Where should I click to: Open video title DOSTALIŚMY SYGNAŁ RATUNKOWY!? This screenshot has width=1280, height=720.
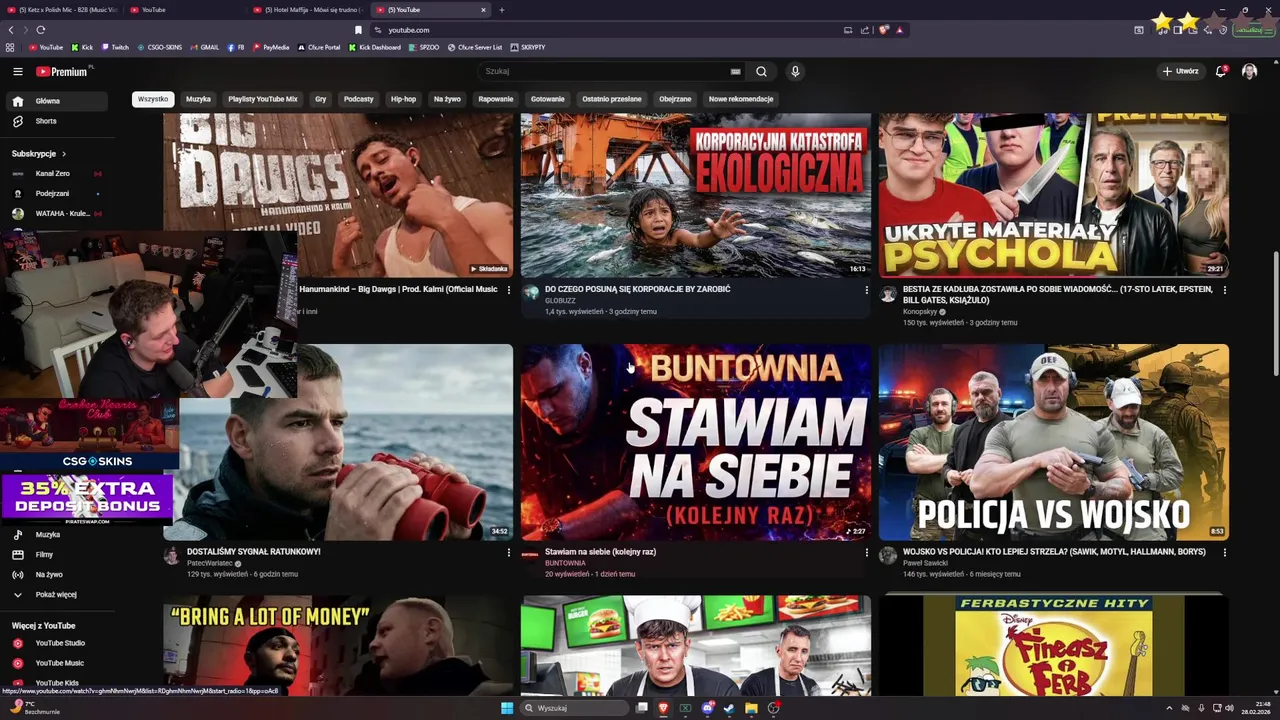254,552
